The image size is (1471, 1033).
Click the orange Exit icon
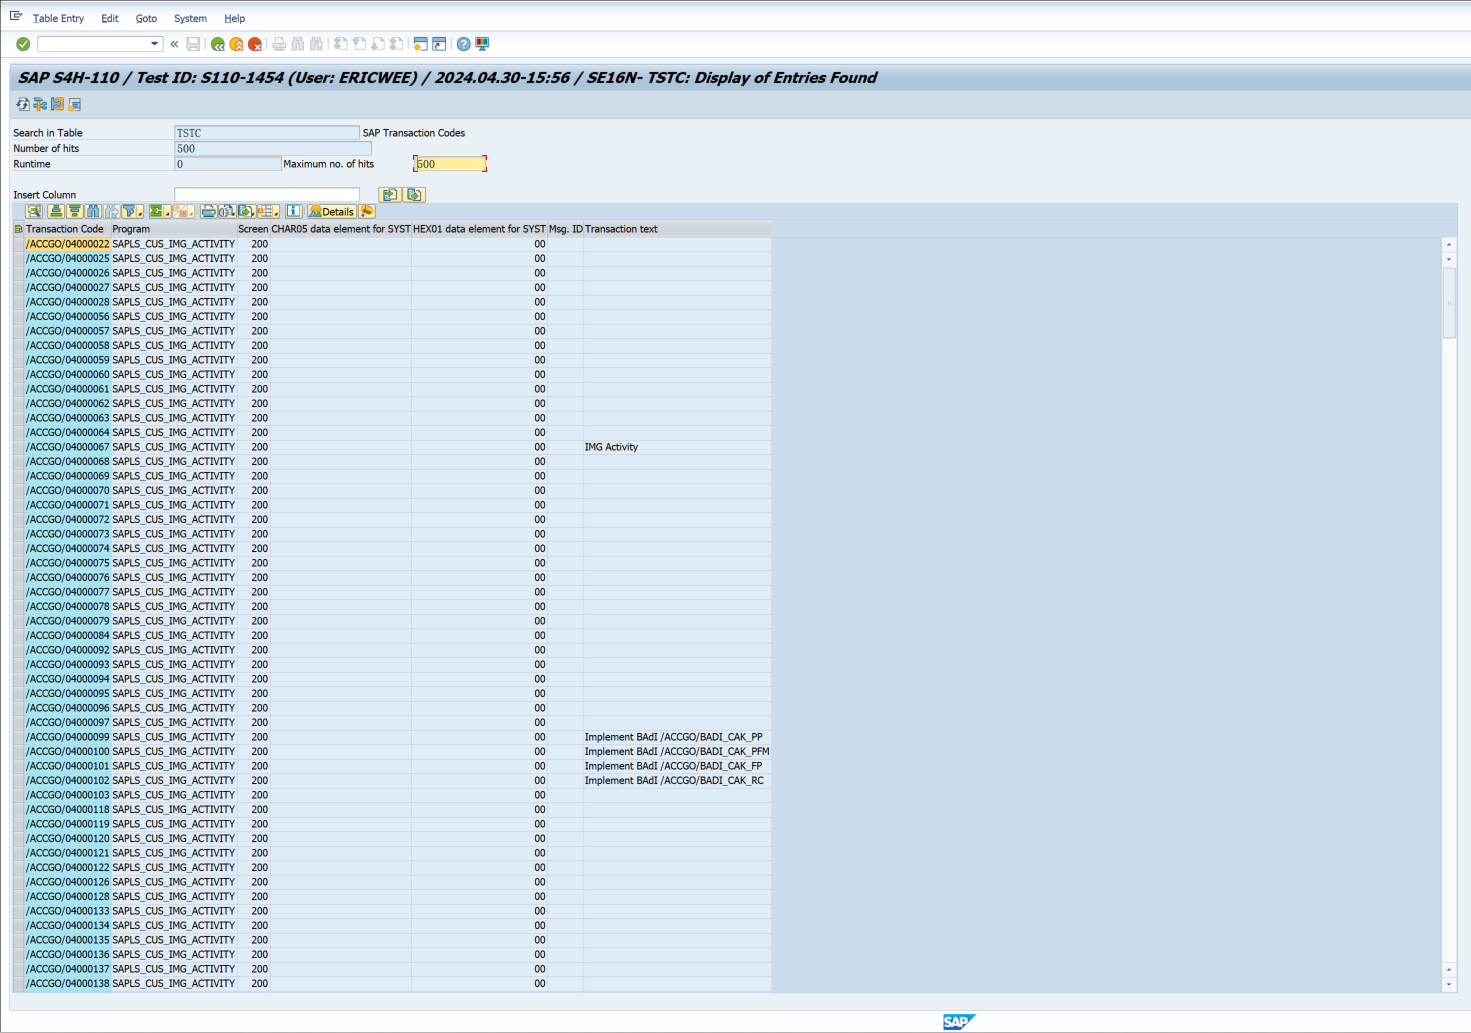click(236, 44)
